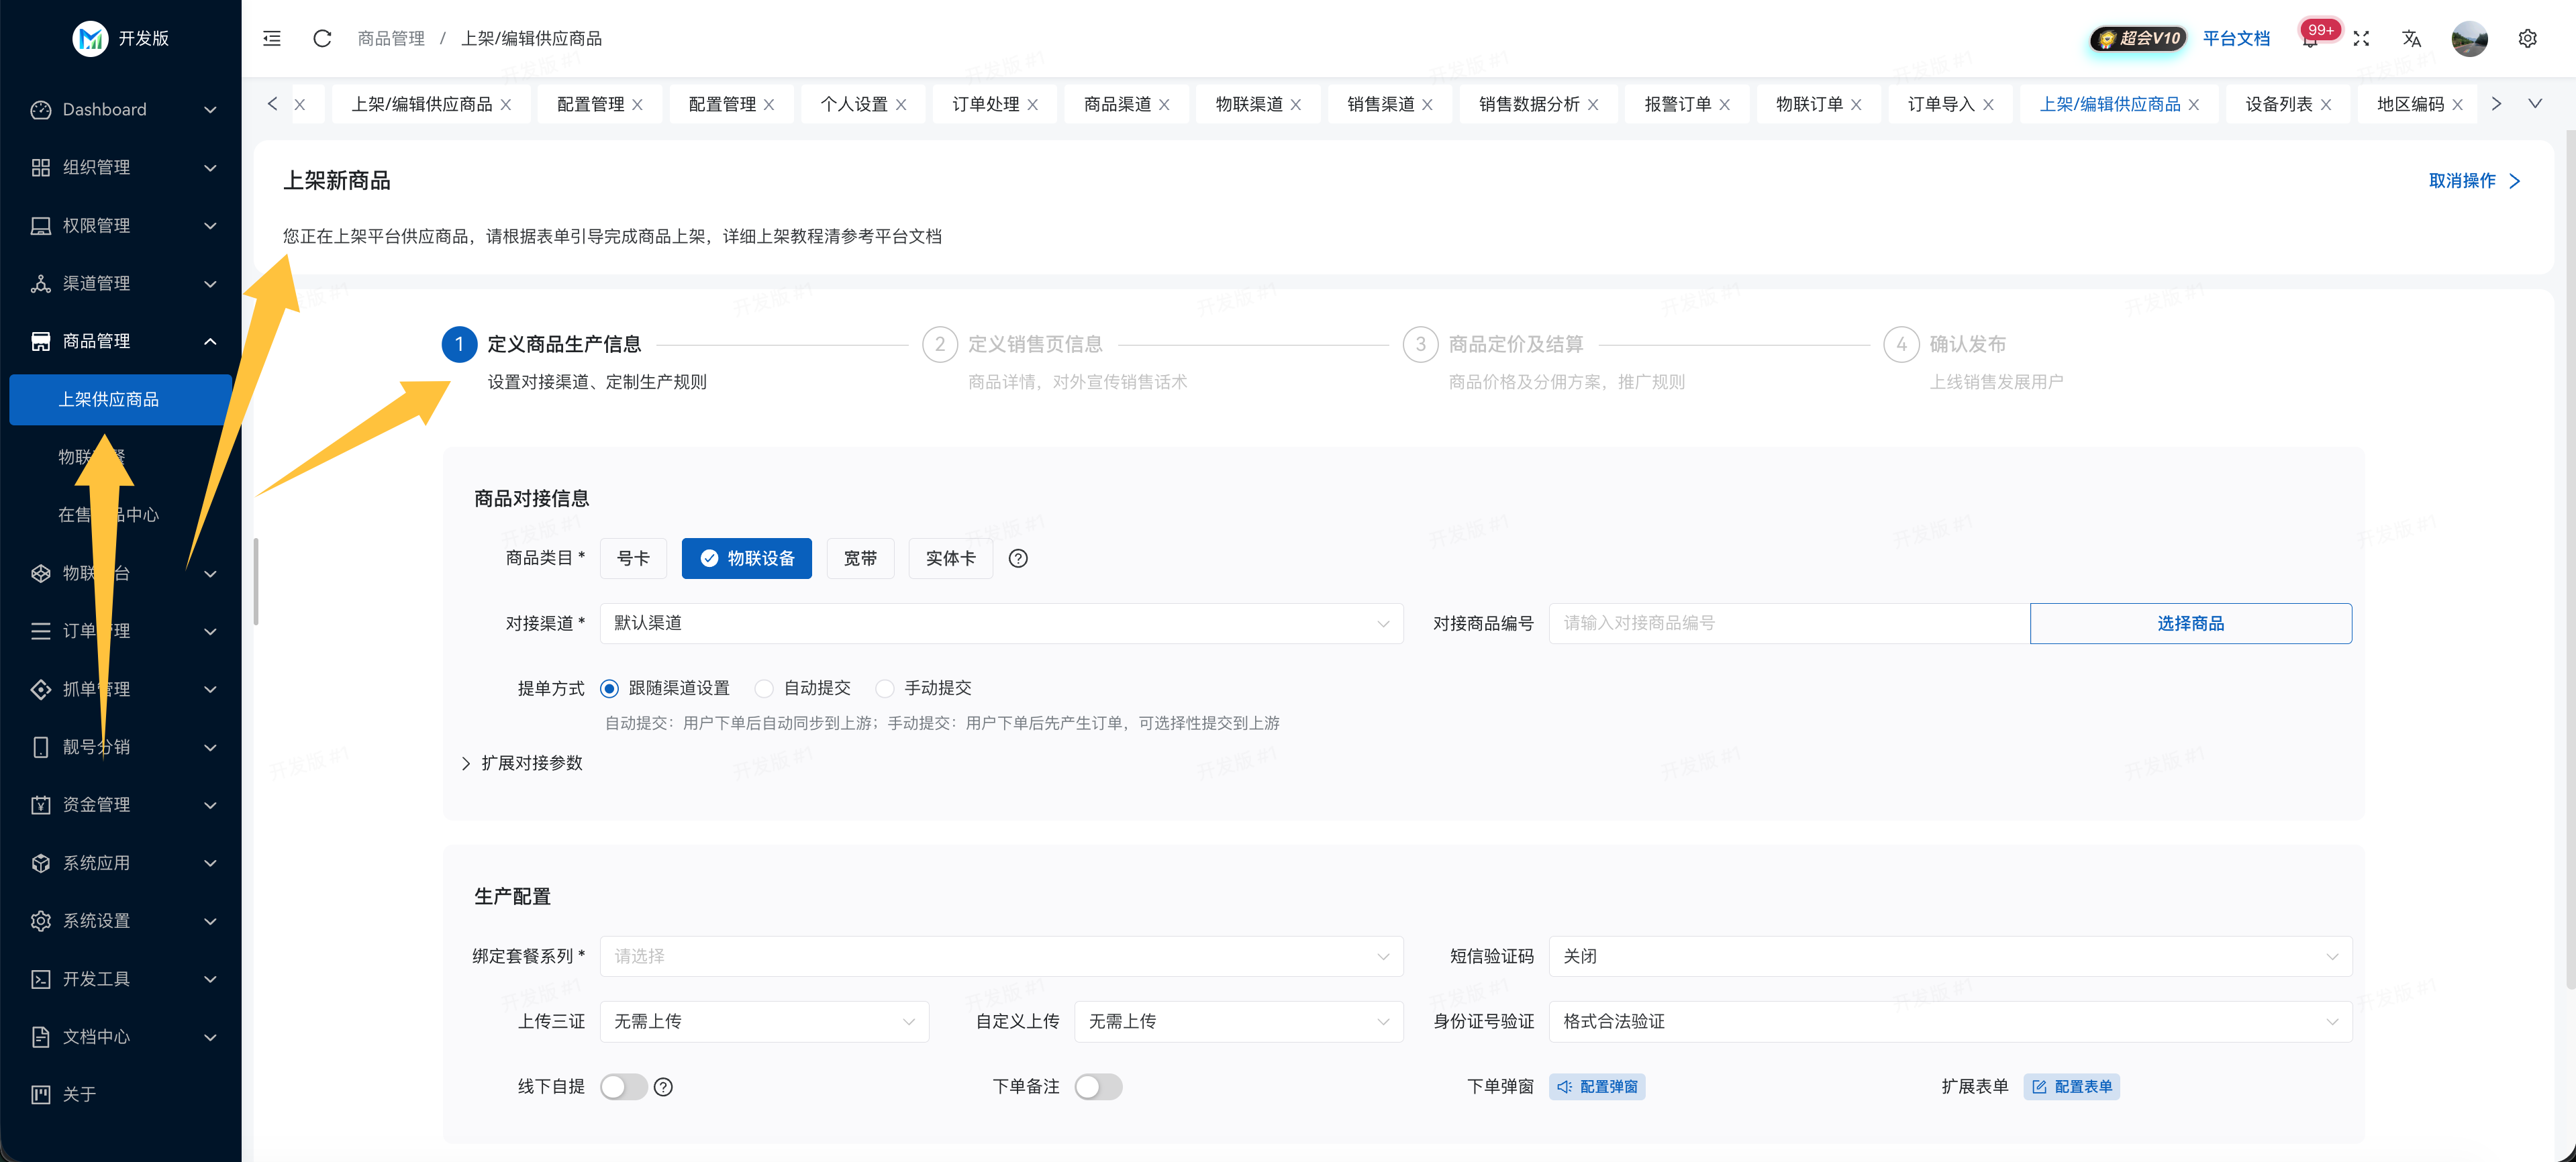Click the 选择商品 button
The image size is (2576, 1162).
click(2190, 623)
